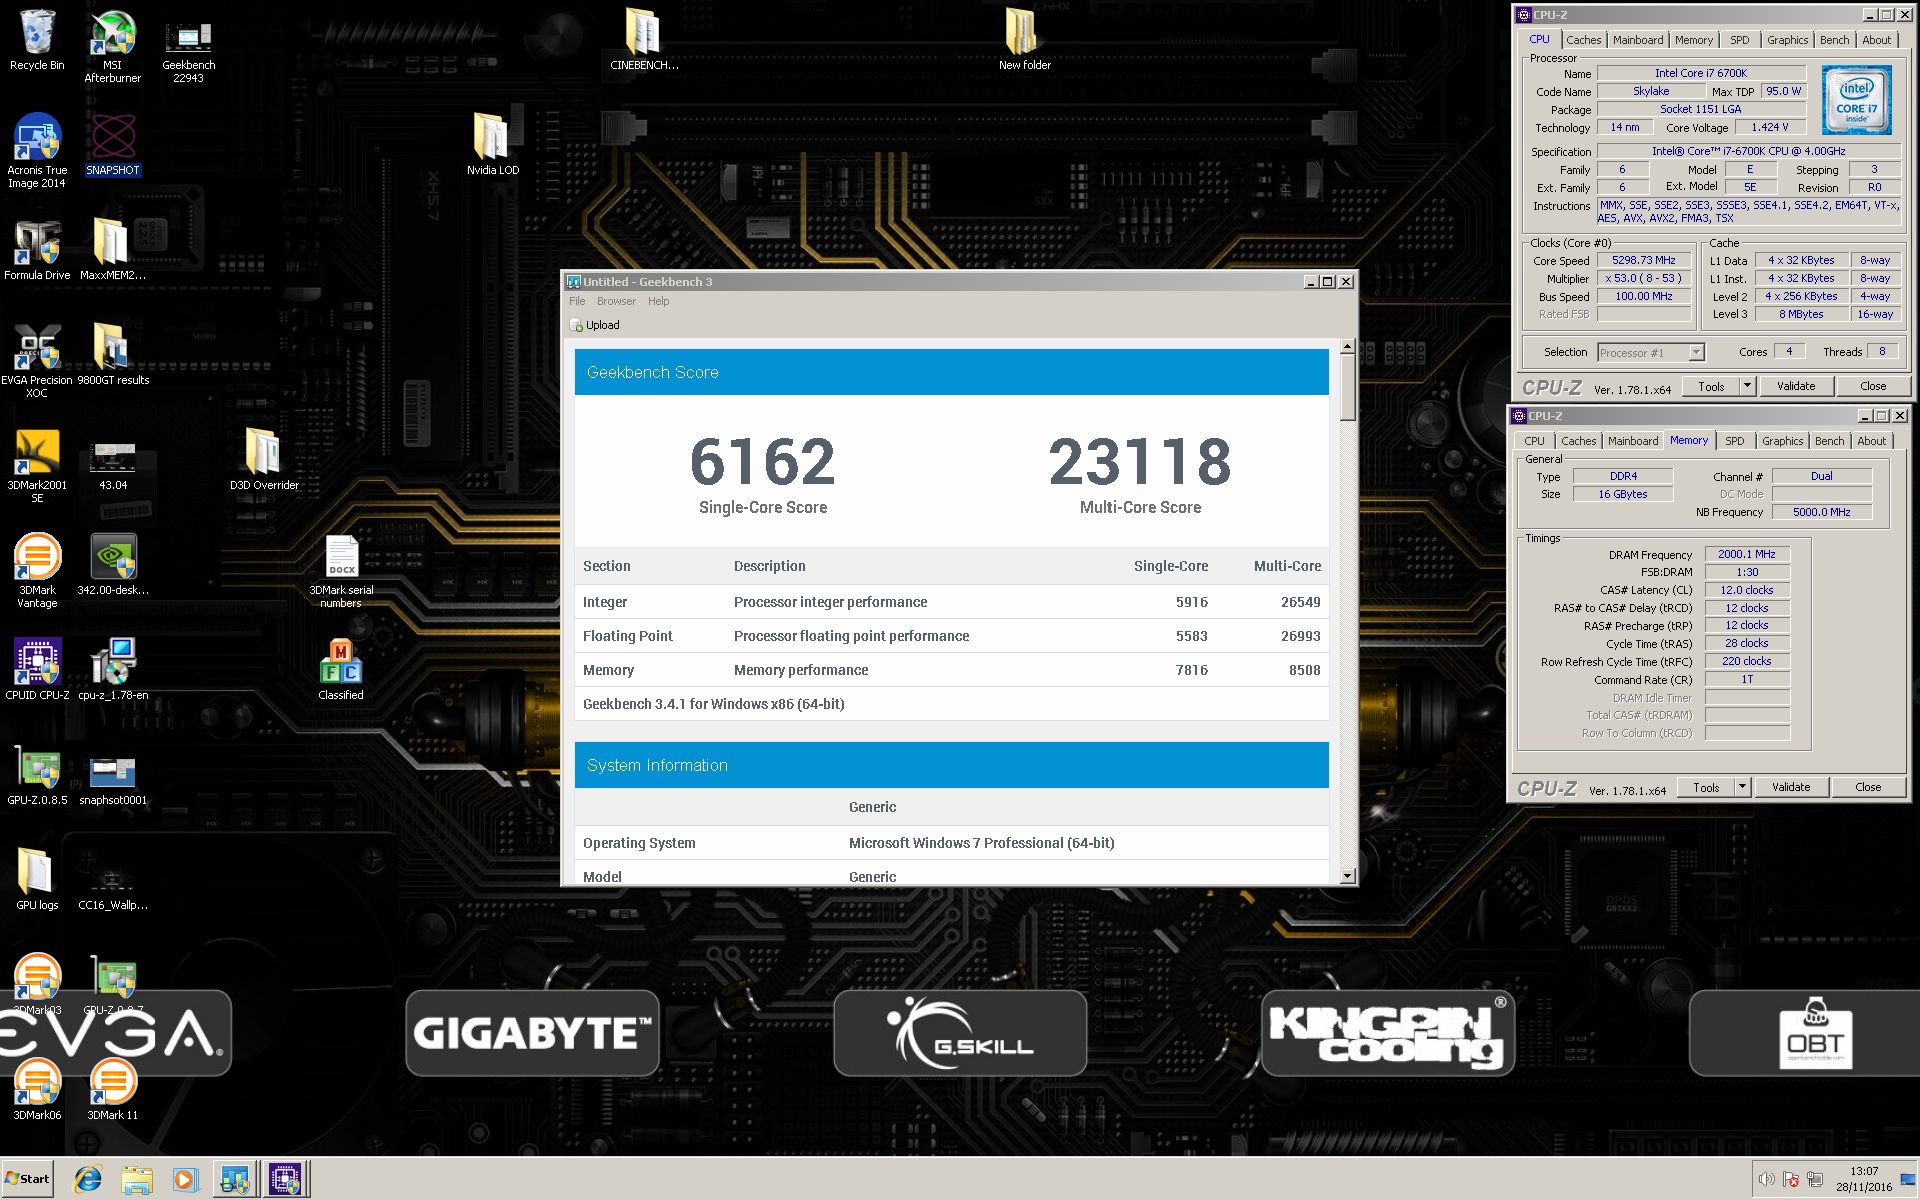Click the DRAM Frequency 2000.1 MHz value
The height and width of the screenshot is (1200, 1920).
coord(1747,554)
